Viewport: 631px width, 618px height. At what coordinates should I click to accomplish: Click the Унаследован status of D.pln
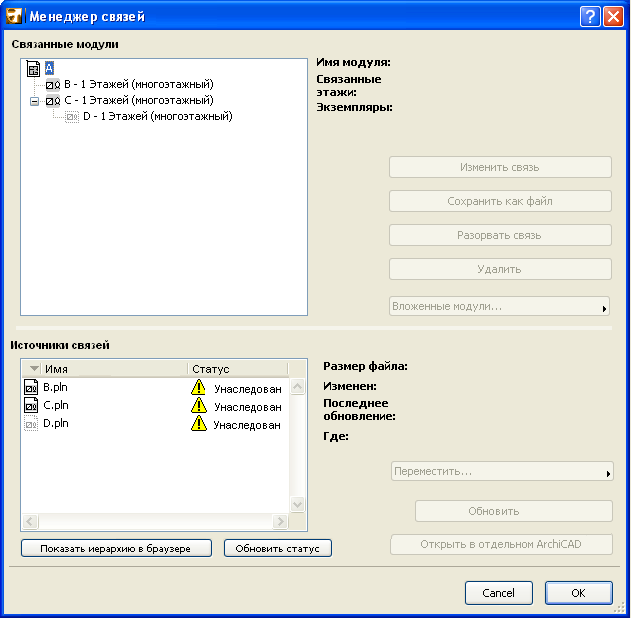pos(247,425)
